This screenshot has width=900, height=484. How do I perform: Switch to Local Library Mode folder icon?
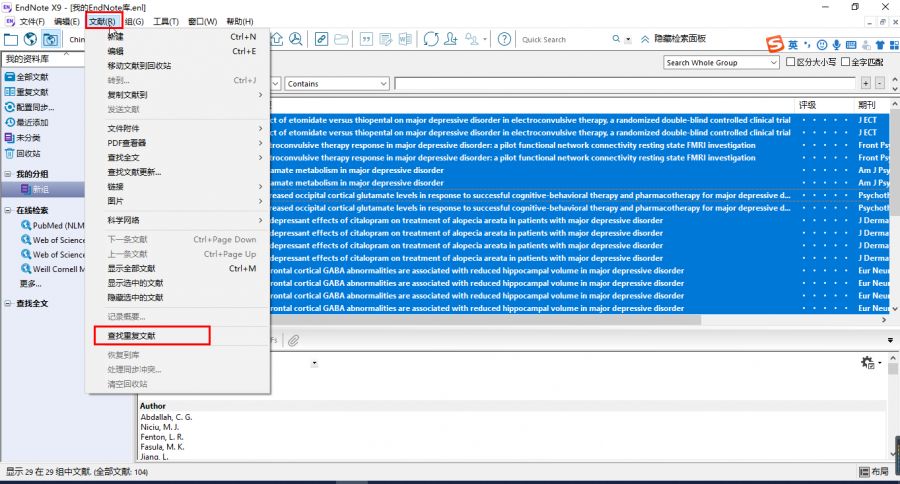pyautogui.click(x=11, y=40)
